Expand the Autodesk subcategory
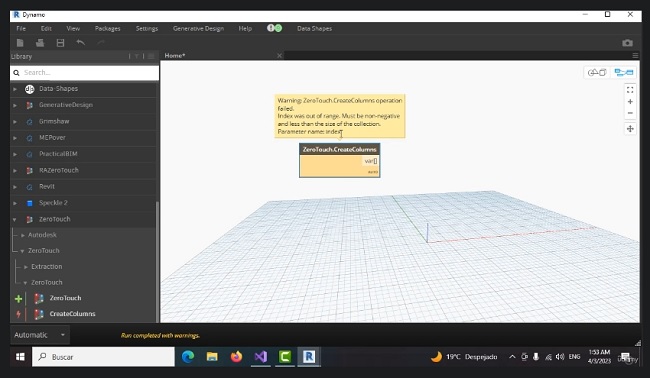The image size is (650, 378). [x=23, y=235]
